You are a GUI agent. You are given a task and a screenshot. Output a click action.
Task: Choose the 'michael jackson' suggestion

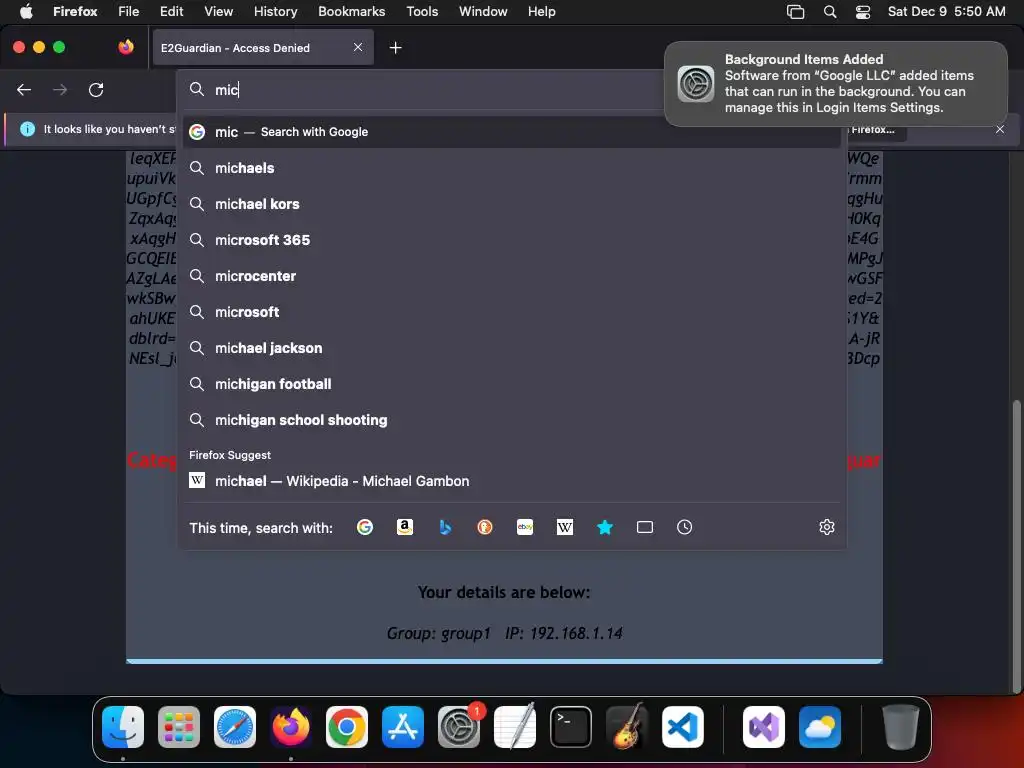coord(511,347)
